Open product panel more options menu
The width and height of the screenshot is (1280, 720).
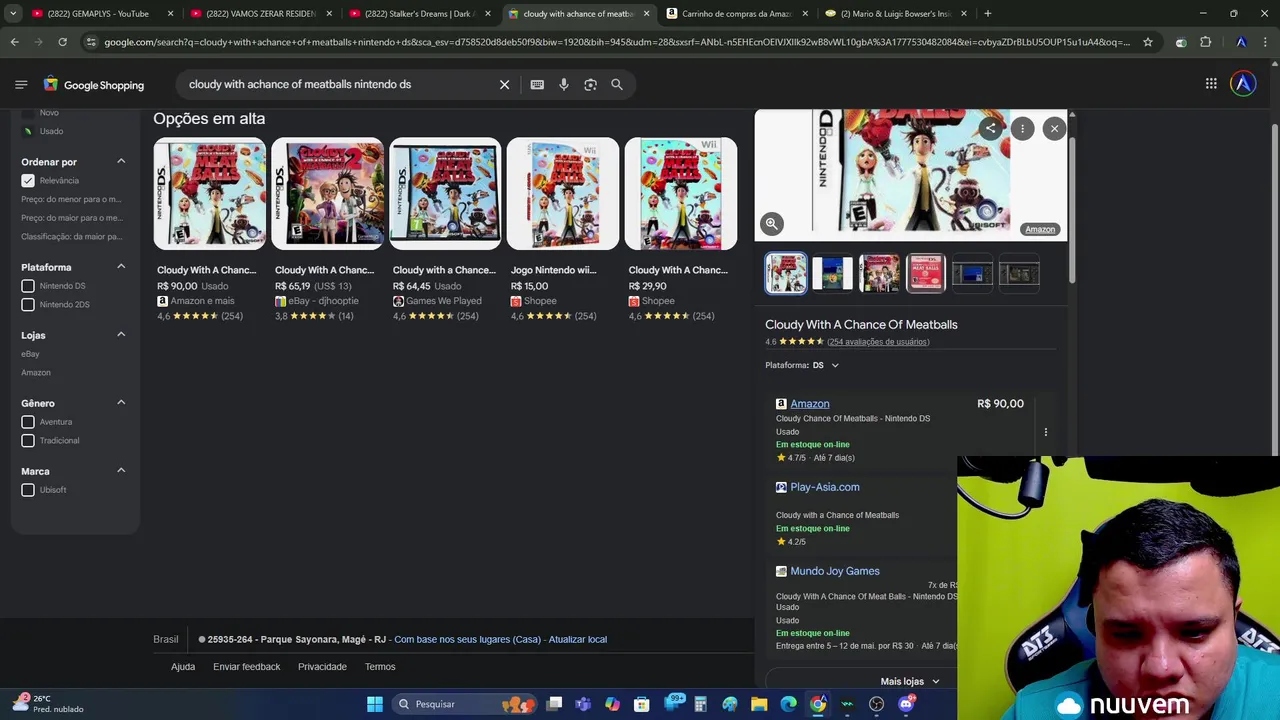pos(1022,128)
